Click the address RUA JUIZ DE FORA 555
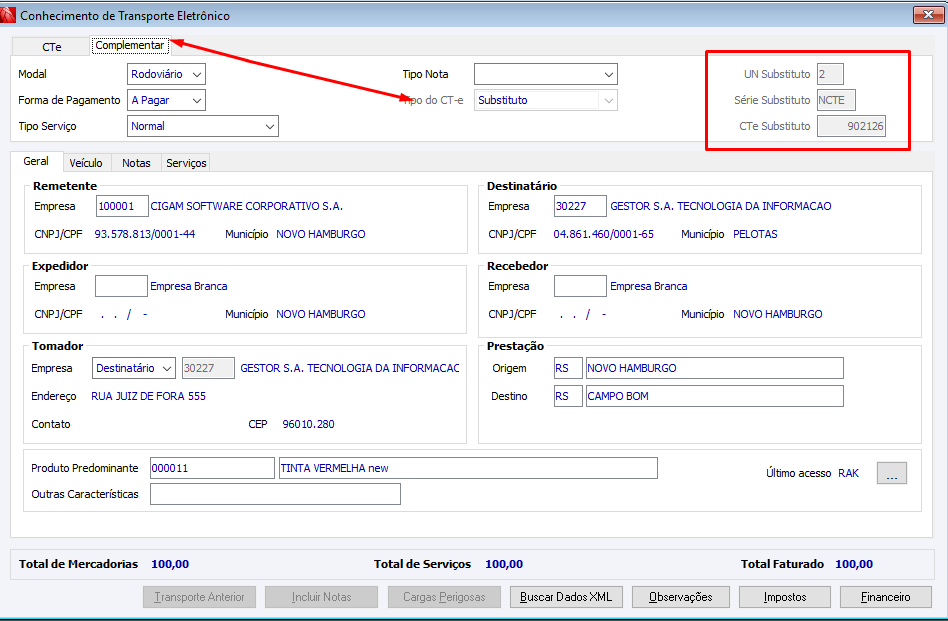Image resolution: width=948 pixels, height=621 pixels. [x=149, y=396]
